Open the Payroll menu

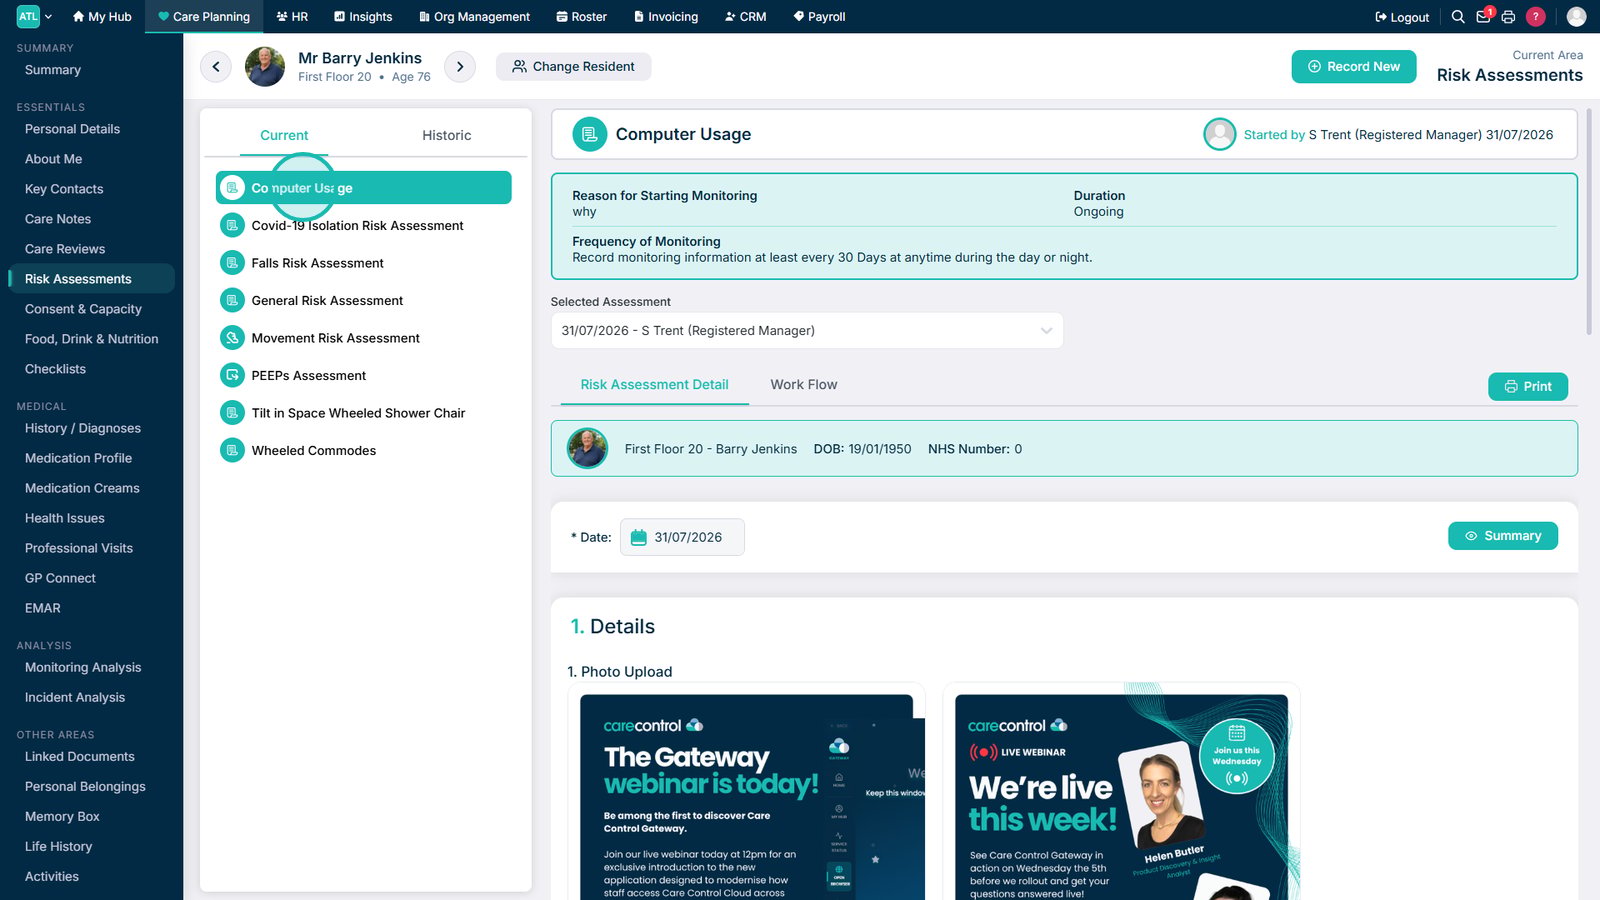click(819, 17)
